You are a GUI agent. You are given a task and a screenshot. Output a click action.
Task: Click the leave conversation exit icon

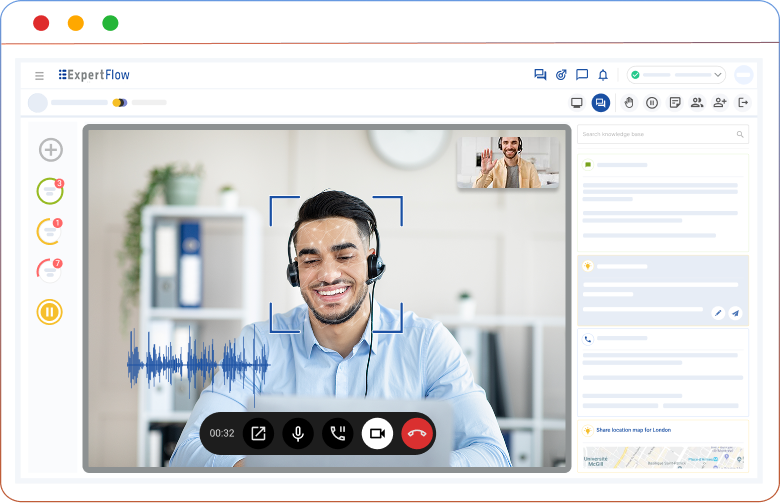pos(743,102)
